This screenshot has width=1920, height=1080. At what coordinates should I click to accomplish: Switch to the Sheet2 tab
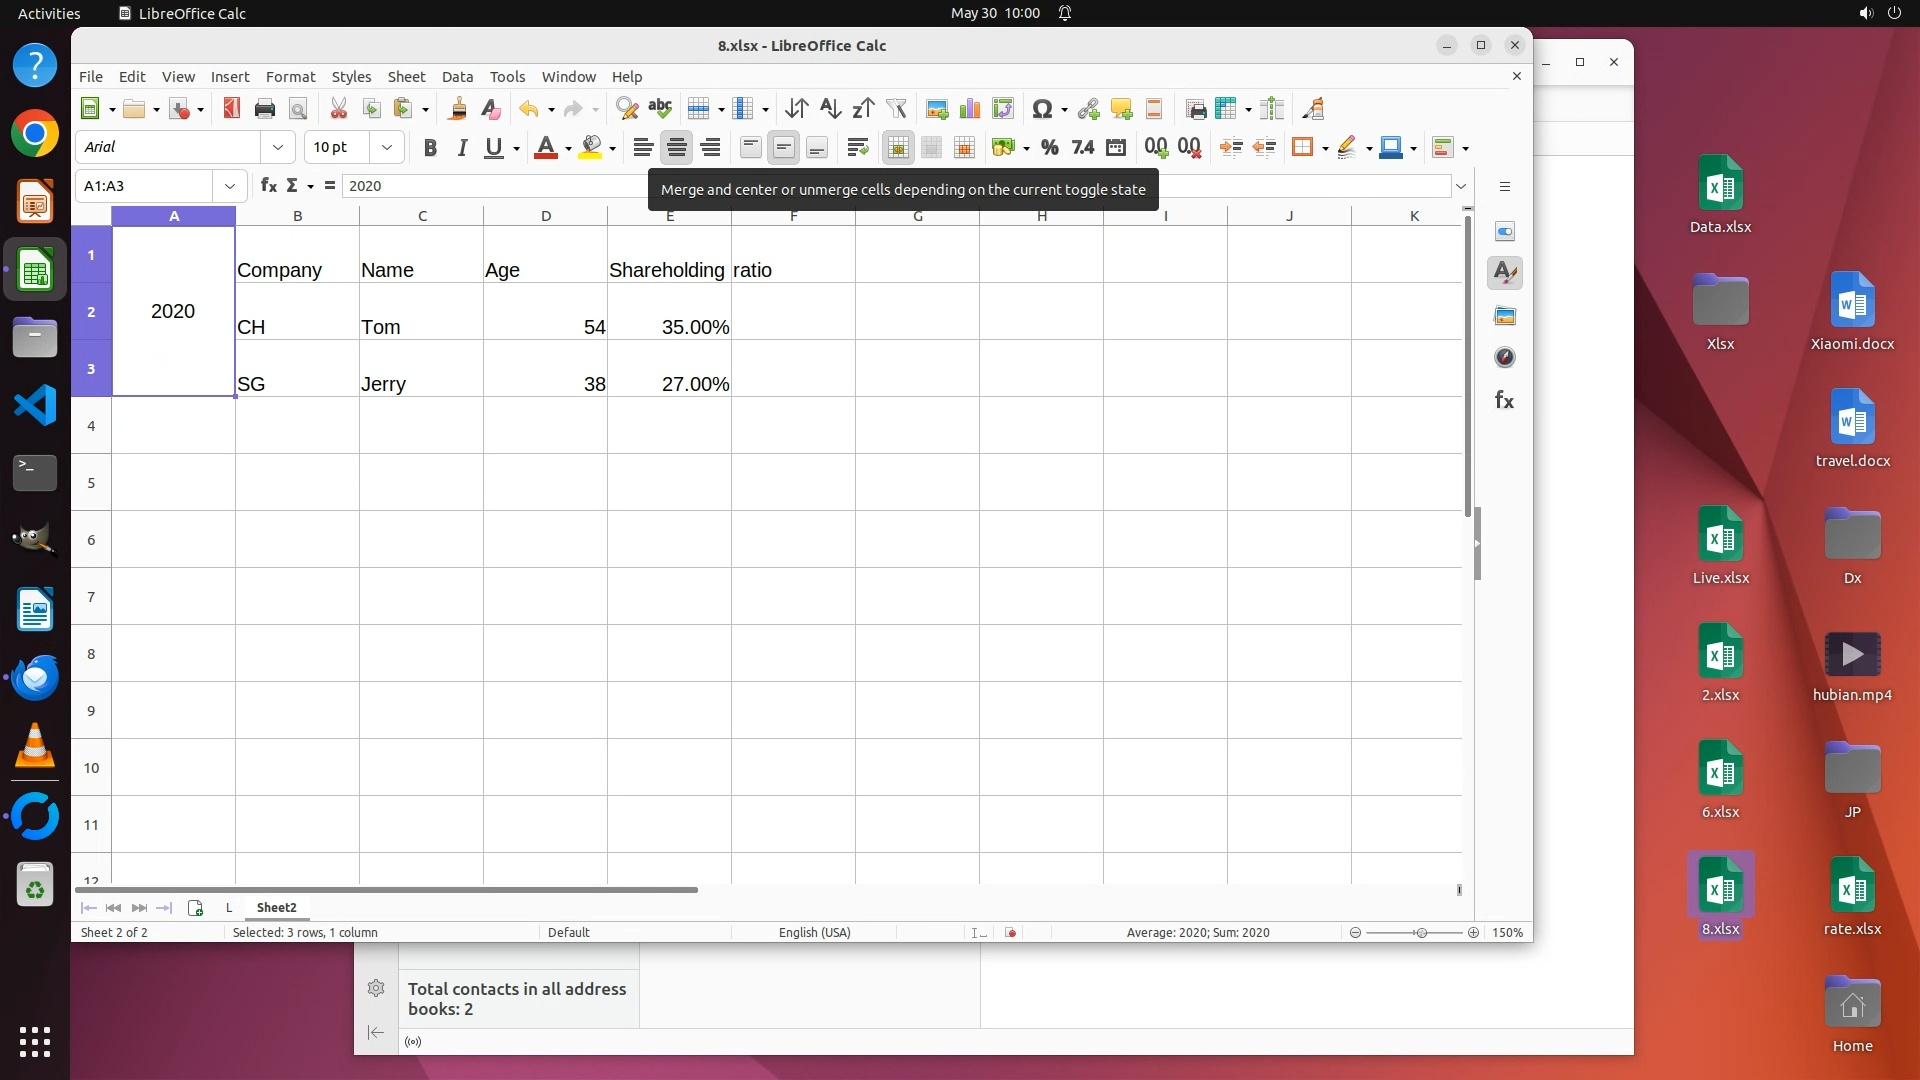(276, 908)
